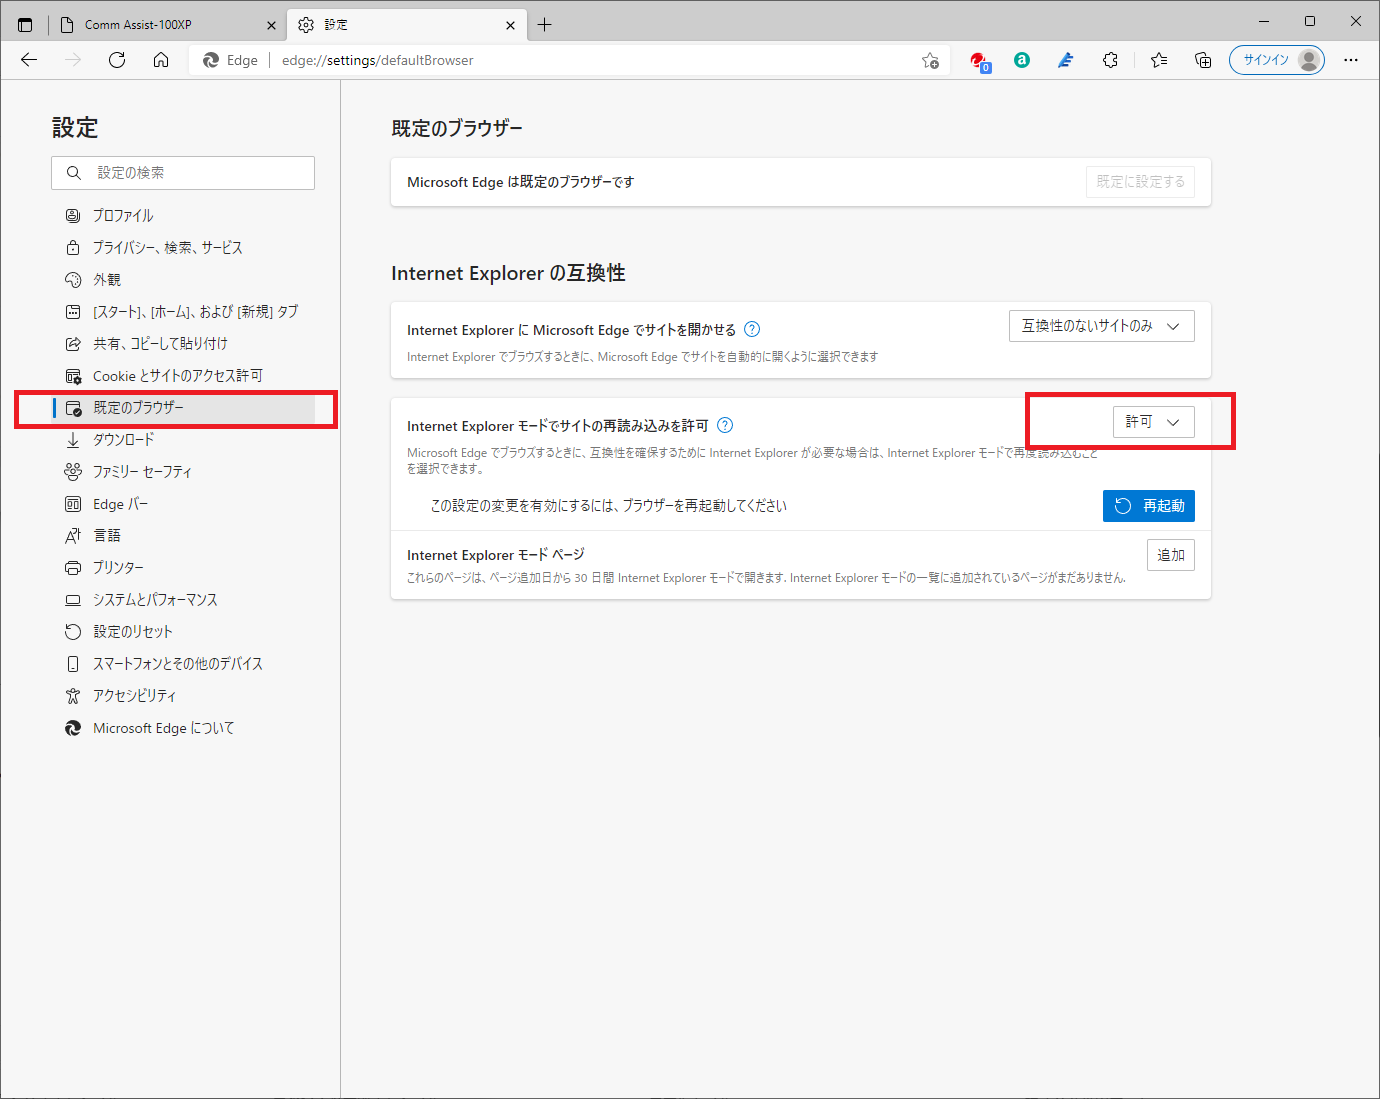The width and height of the screenshot is (1380, 1099).
Task: Open ダウンロード settings
Action: click(x=183, y=440)
